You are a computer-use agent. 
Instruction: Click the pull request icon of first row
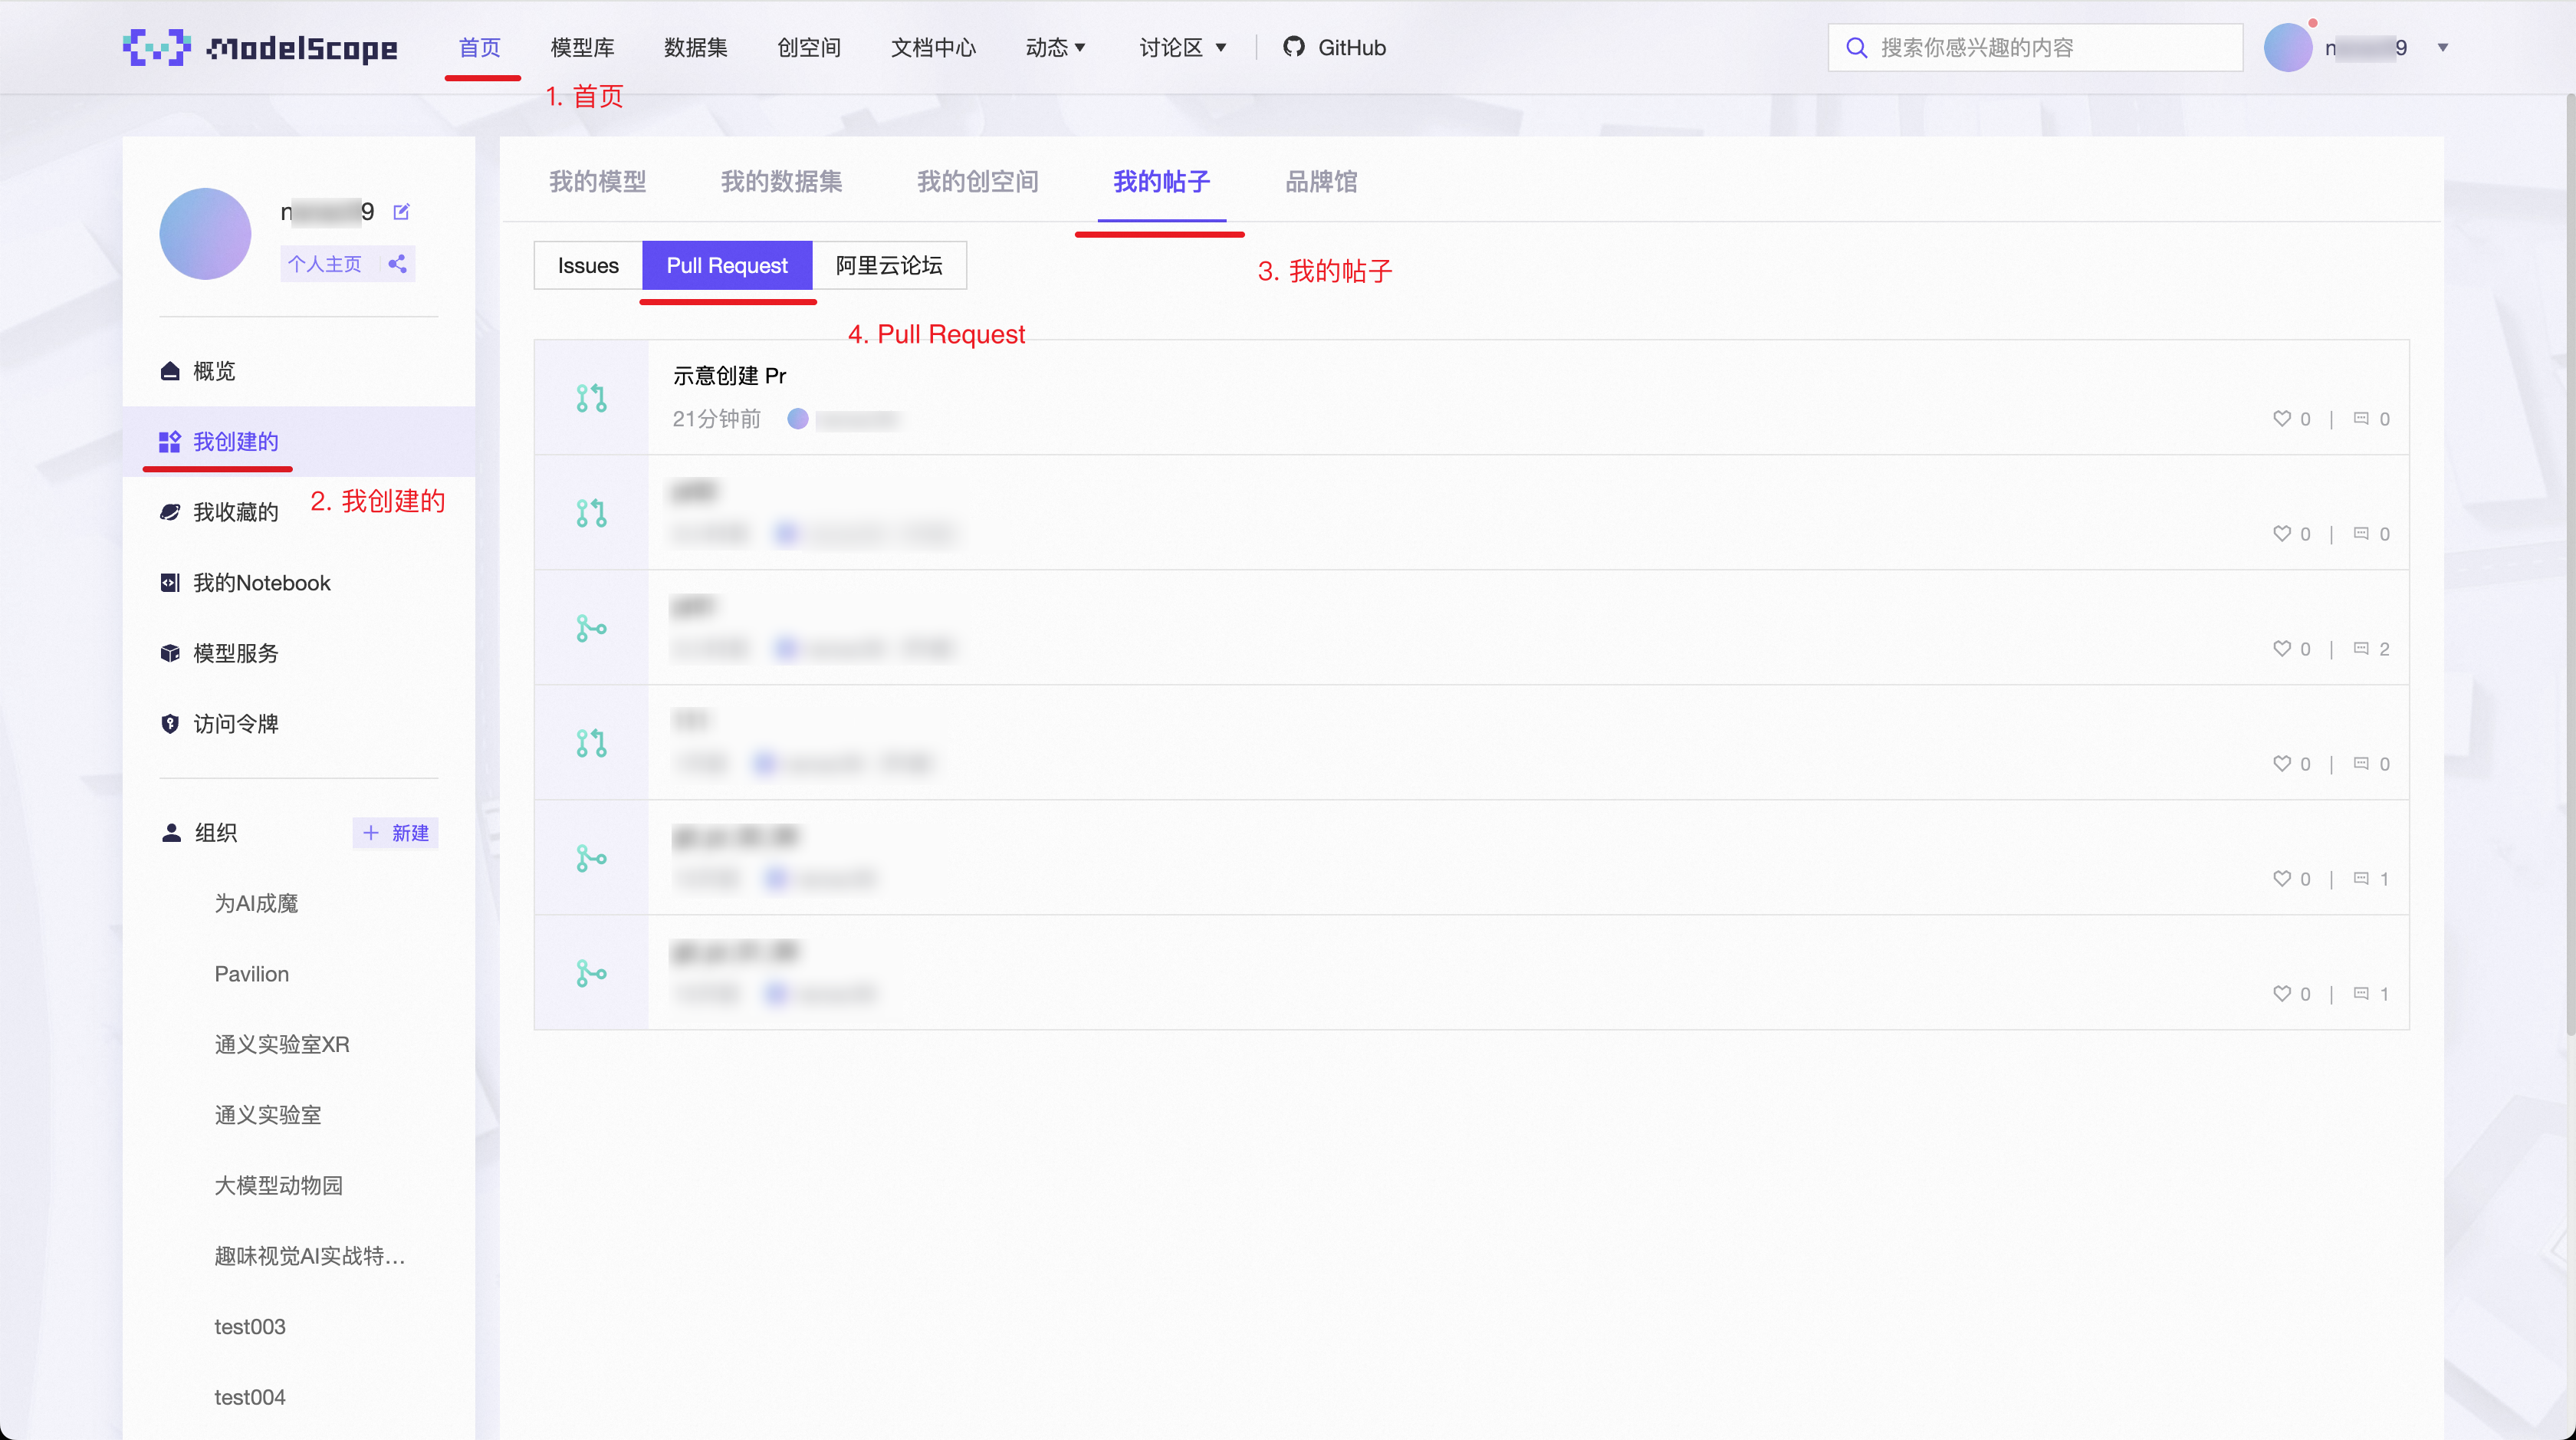pos(591,398)
